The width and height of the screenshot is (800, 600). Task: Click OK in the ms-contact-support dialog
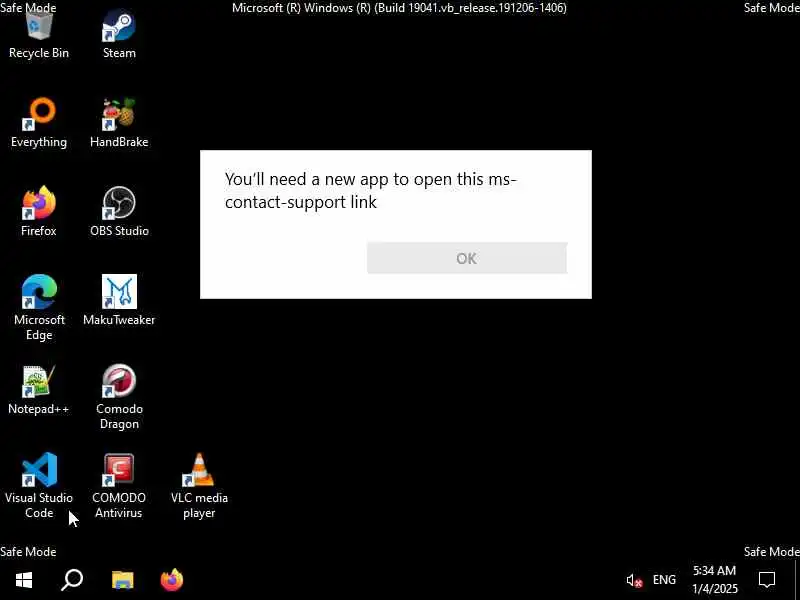[467, 258]
